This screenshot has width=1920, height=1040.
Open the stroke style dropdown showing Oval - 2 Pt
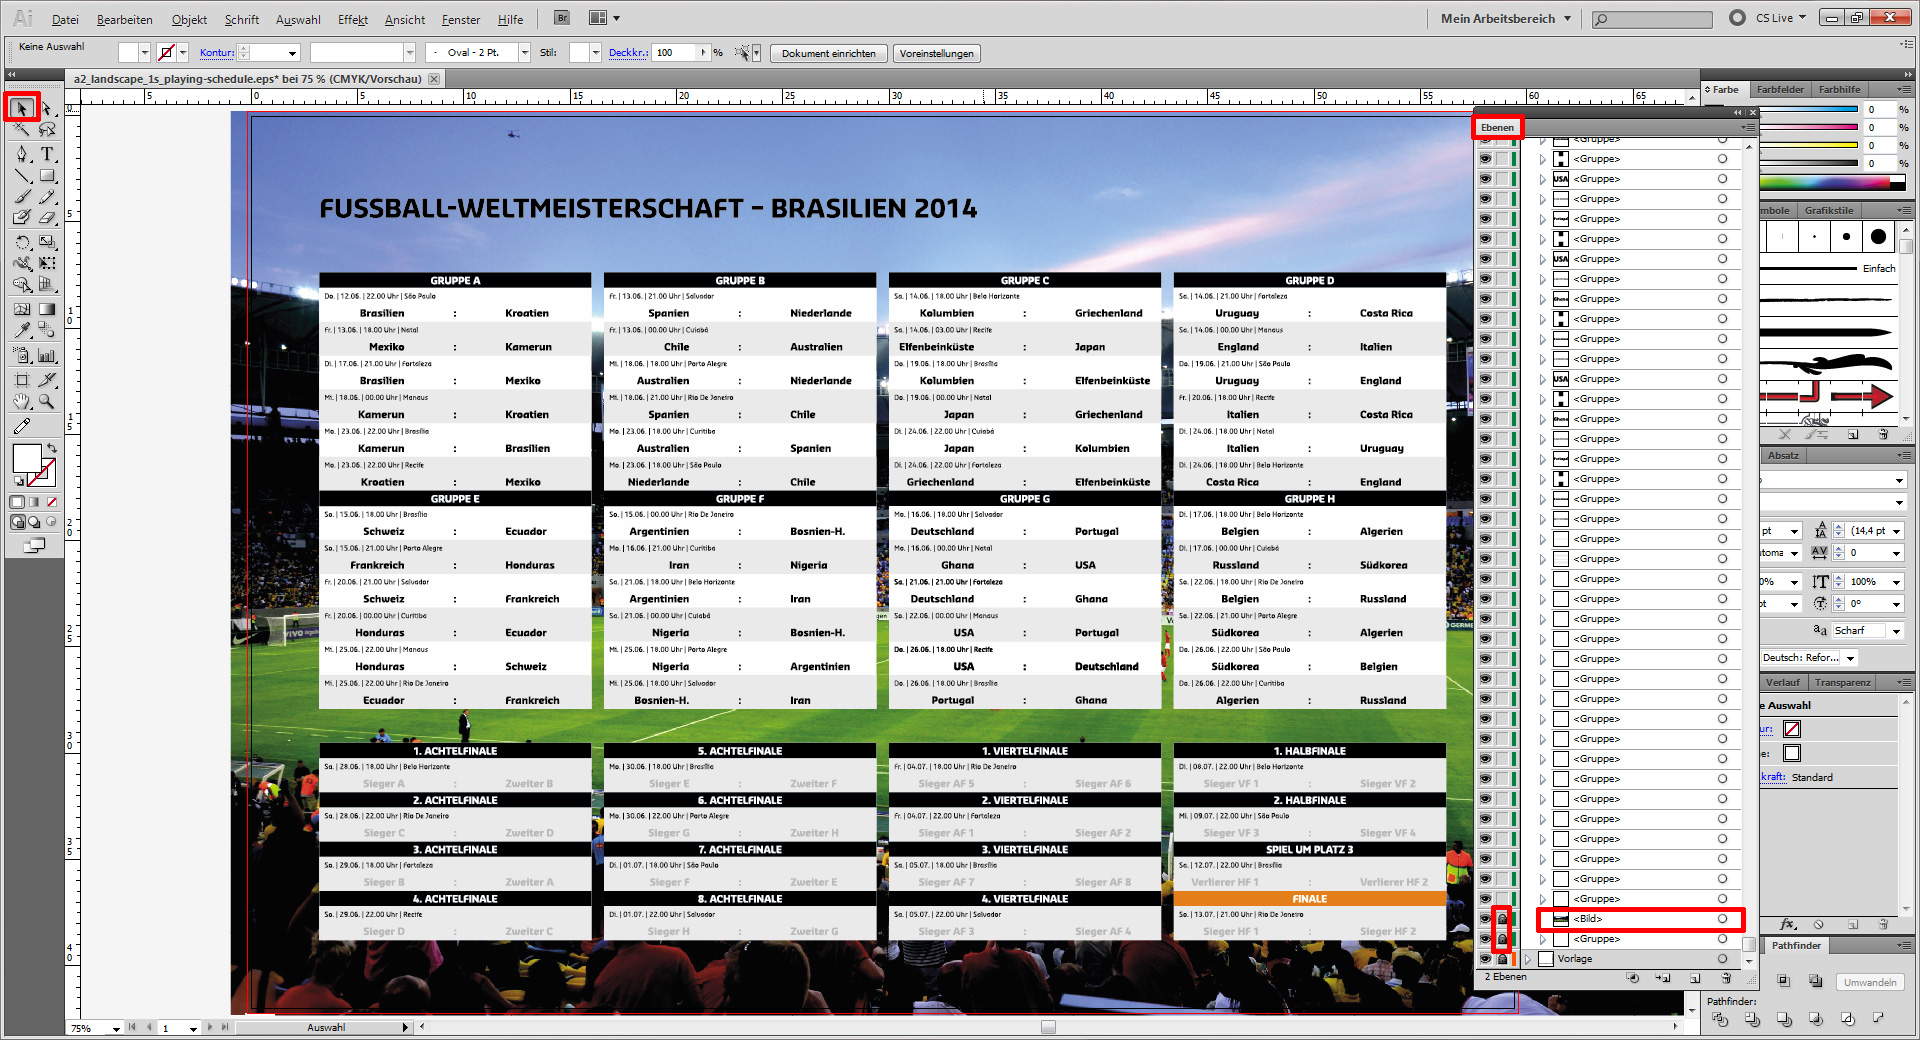coord(524,53)
